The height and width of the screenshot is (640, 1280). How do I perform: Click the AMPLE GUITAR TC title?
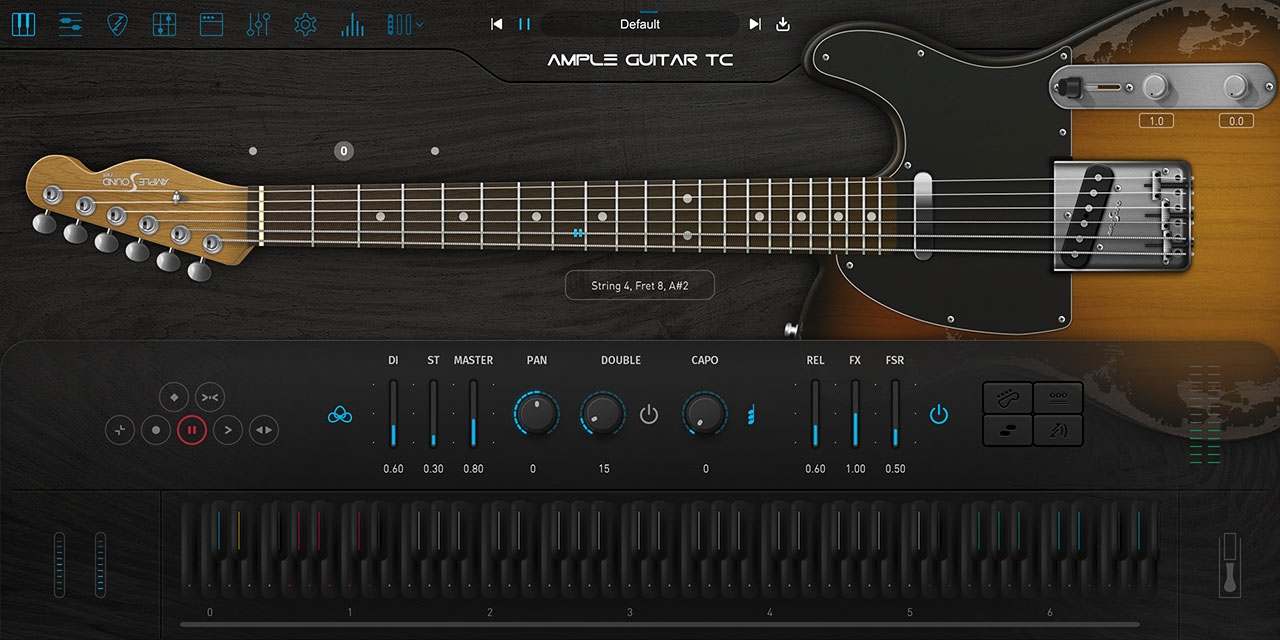click(640, 60)
